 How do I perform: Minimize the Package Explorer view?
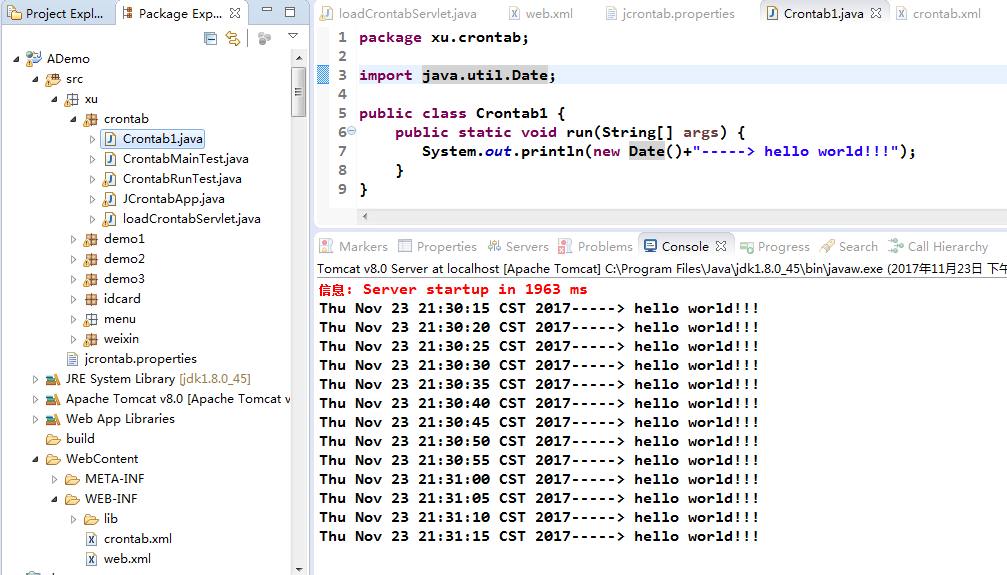[267, 11]
